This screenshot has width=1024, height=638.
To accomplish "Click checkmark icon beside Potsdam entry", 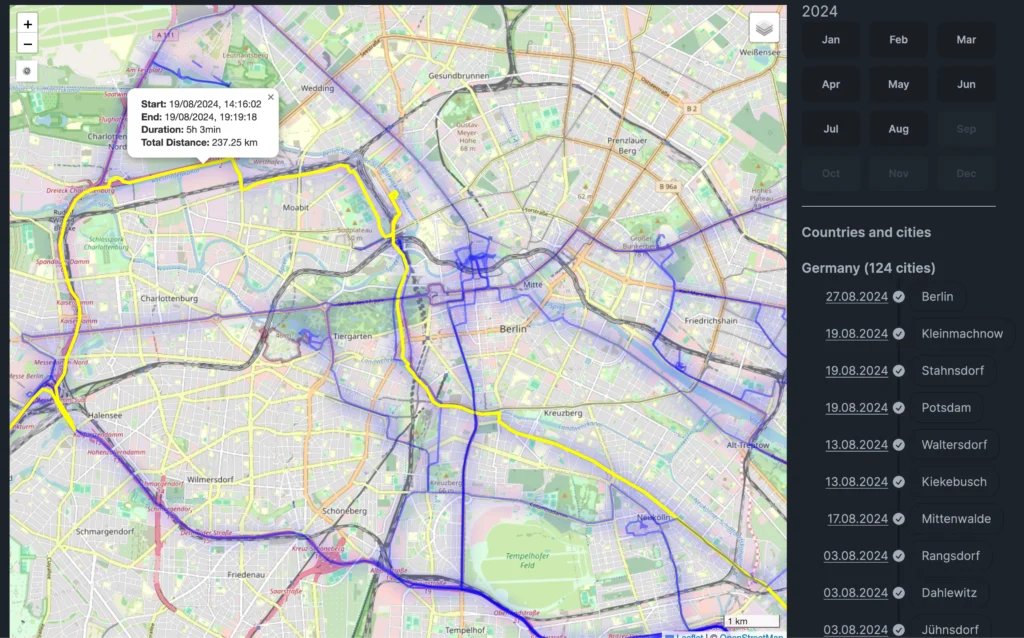I will click(899, 408).
